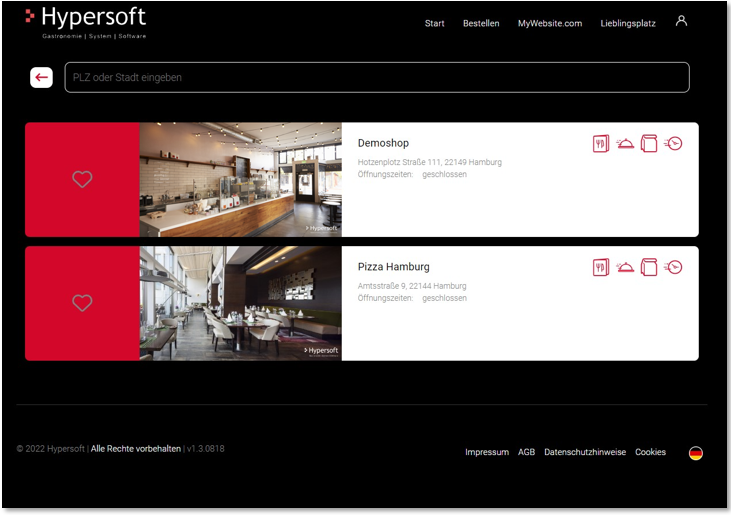Open the user account profile icon

coord(681,21)
